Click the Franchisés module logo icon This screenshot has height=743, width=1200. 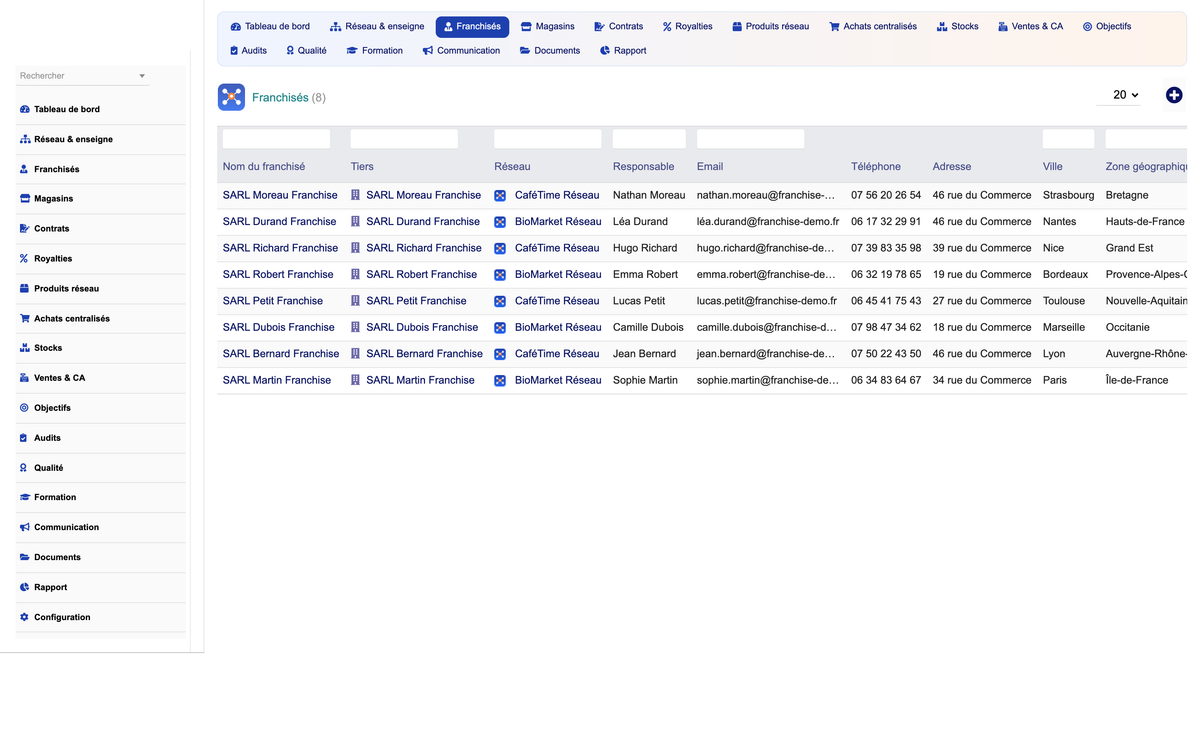[231, 97]
